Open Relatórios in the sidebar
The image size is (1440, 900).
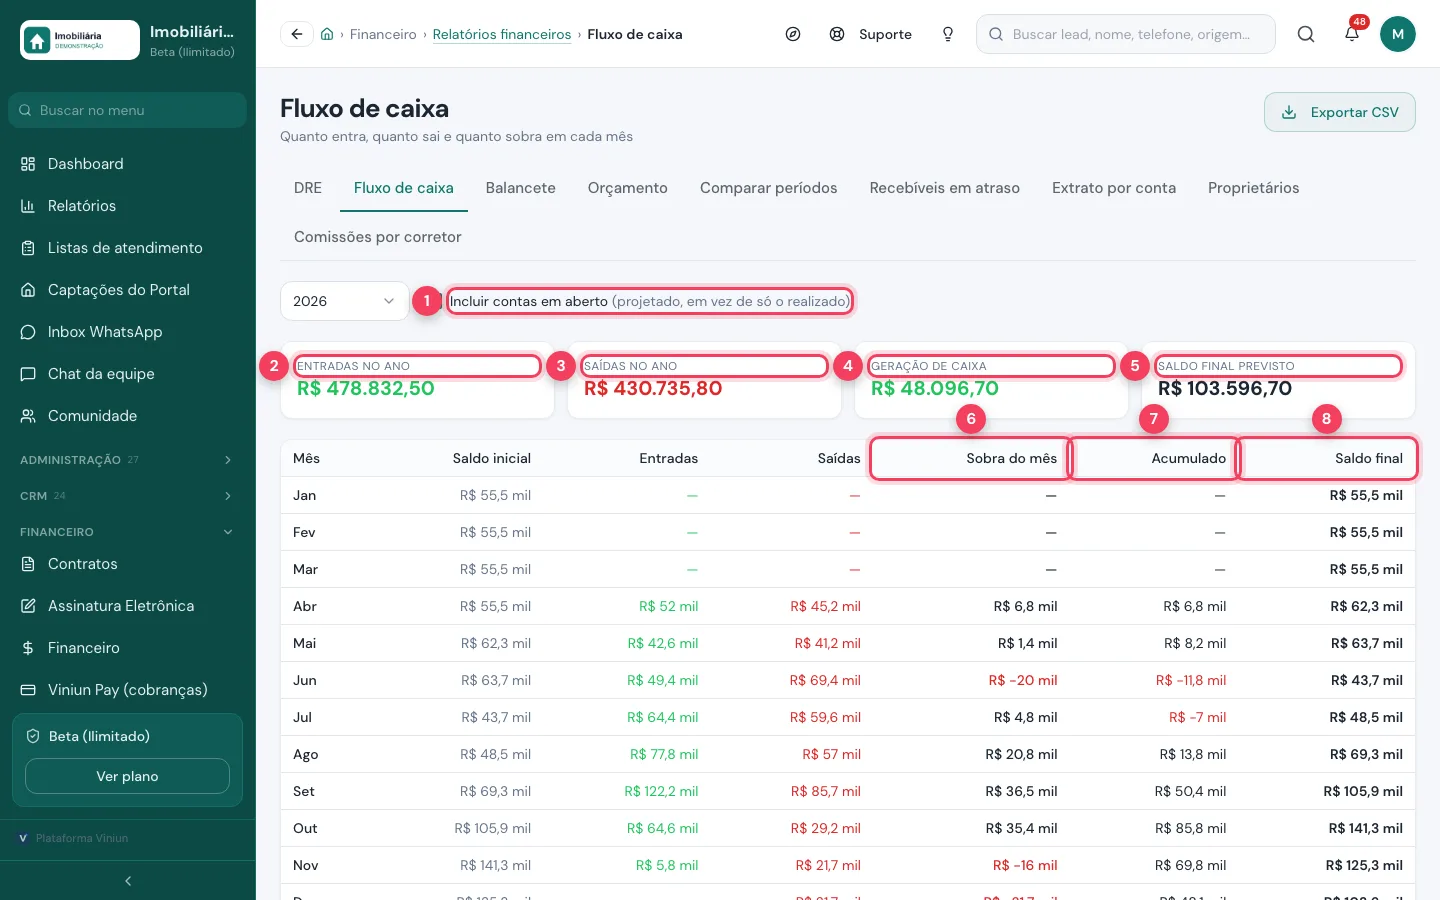tap(127, 206)
